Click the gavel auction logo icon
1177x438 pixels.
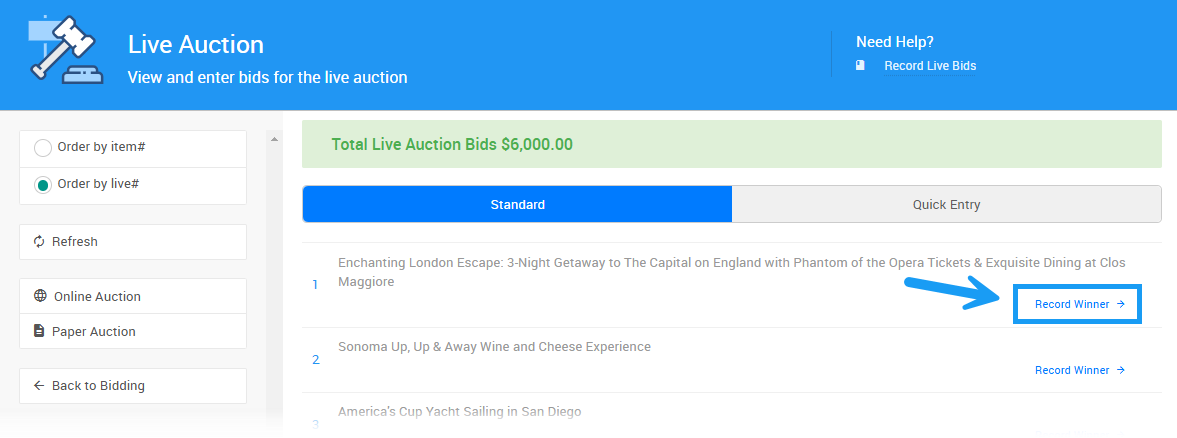click(64, 50)
